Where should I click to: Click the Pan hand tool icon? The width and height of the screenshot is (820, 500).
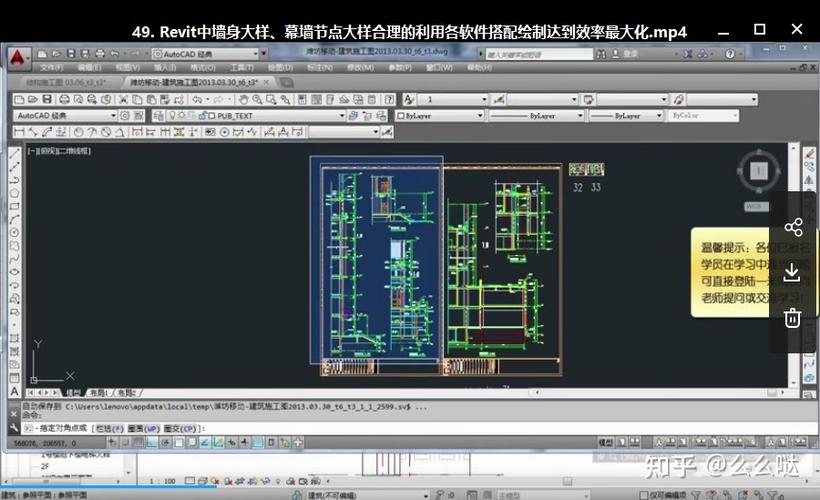coord(242,100)
